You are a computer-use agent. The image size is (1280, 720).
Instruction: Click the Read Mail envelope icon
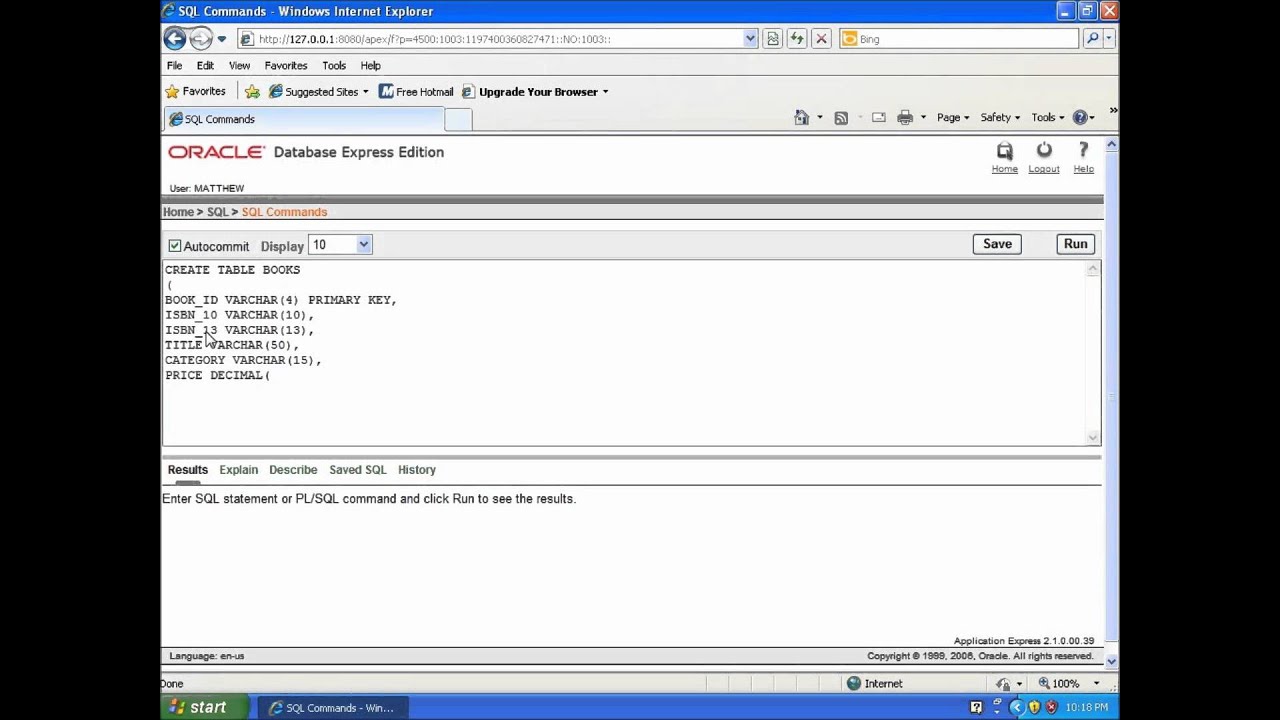tap(878, 117)
